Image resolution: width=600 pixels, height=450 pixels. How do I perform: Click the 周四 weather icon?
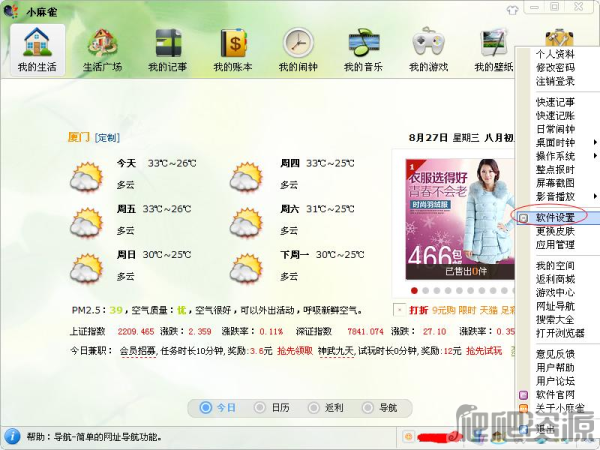point(246,177)
